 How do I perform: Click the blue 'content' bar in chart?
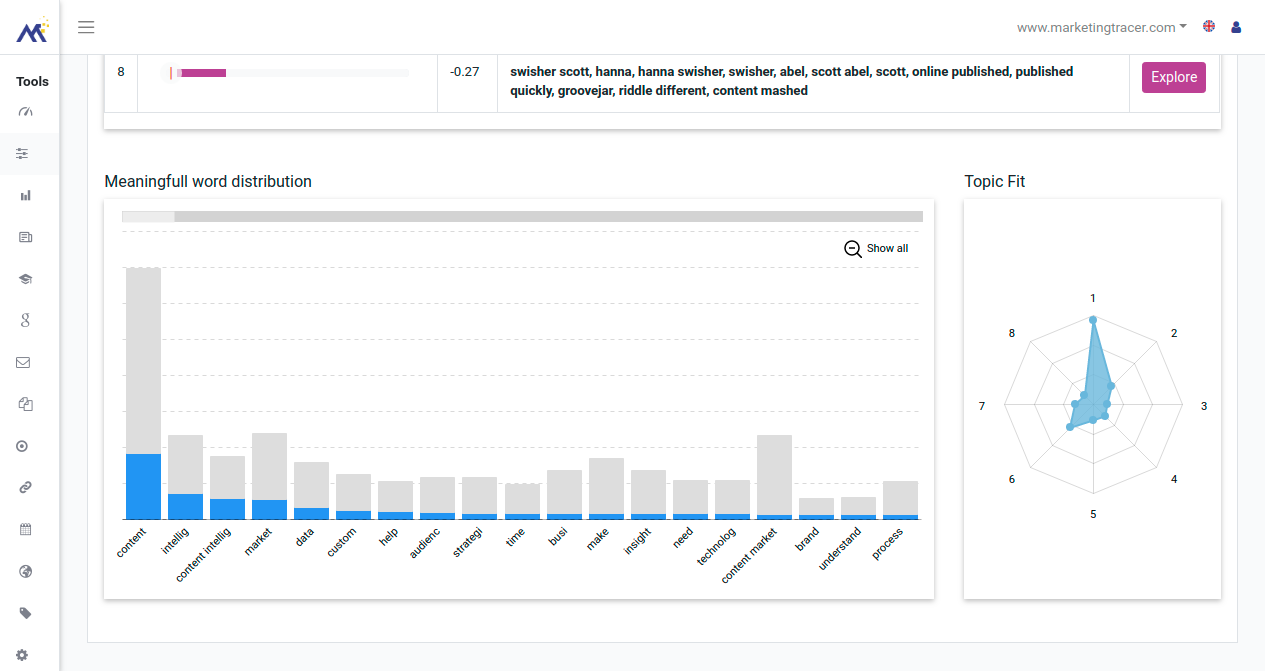click(x=143, y=486)
